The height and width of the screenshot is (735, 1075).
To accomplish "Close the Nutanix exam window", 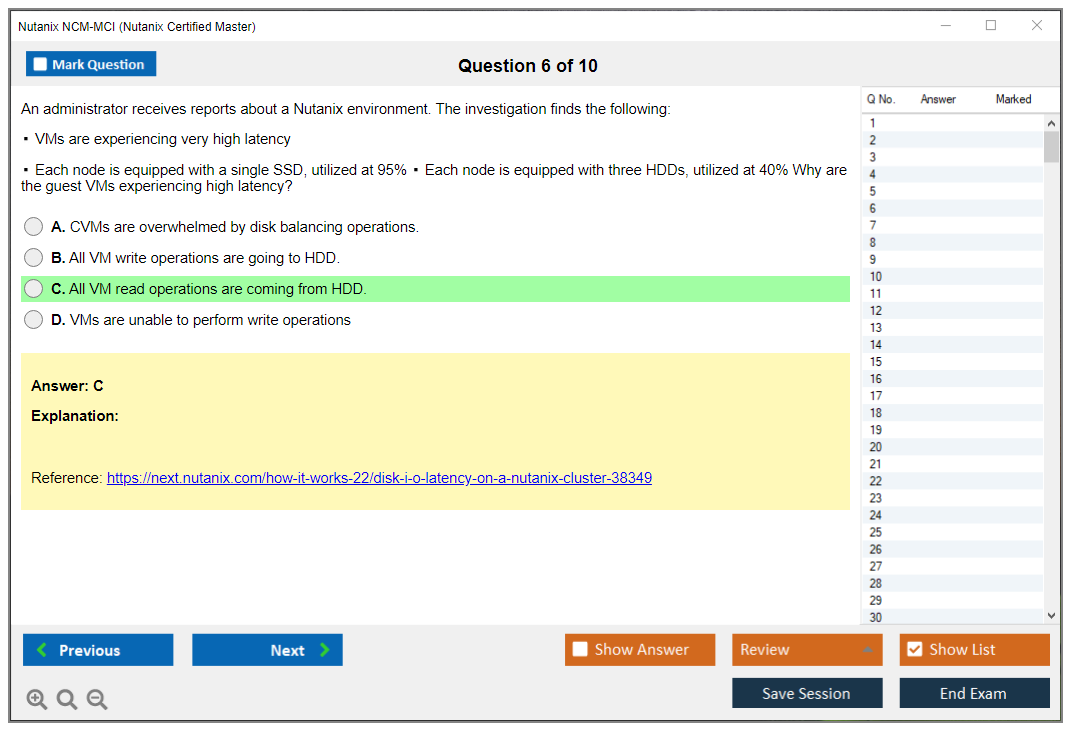I will 1037,26.
